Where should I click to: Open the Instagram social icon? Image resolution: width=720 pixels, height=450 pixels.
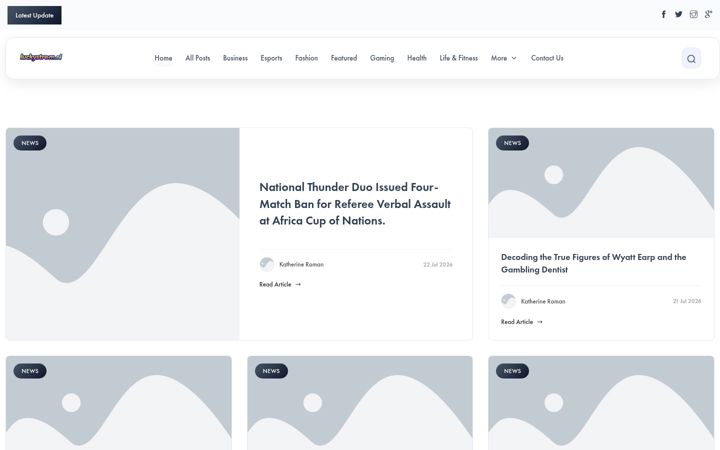click(693, 14)
